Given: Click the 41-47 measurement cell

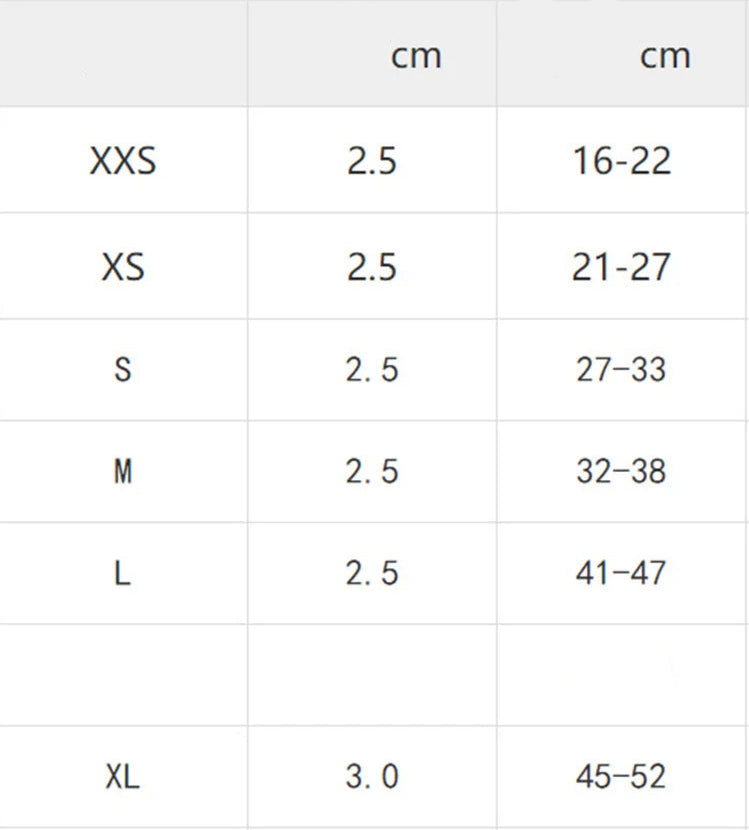Looking at the screenshot, I should pos(621,573).
